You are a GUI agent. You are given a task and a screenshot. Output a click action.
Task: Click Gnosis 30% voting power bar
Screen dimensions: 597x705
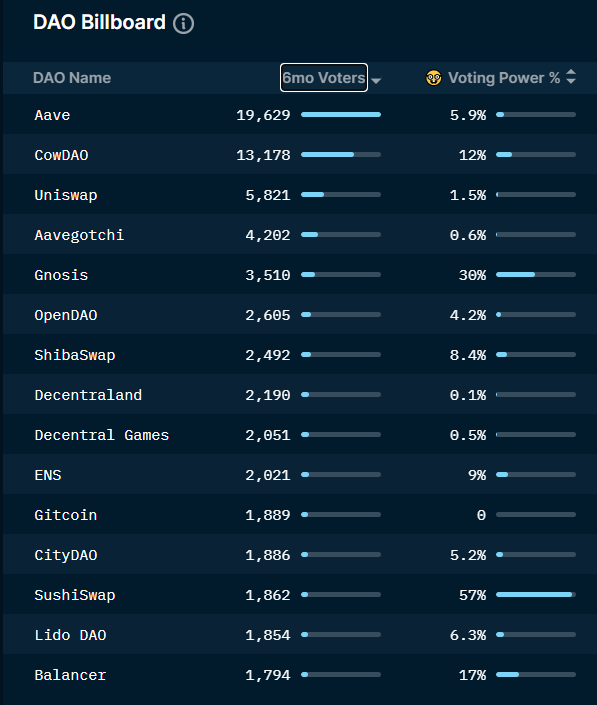pyautogui.click(x=536, y=274)
